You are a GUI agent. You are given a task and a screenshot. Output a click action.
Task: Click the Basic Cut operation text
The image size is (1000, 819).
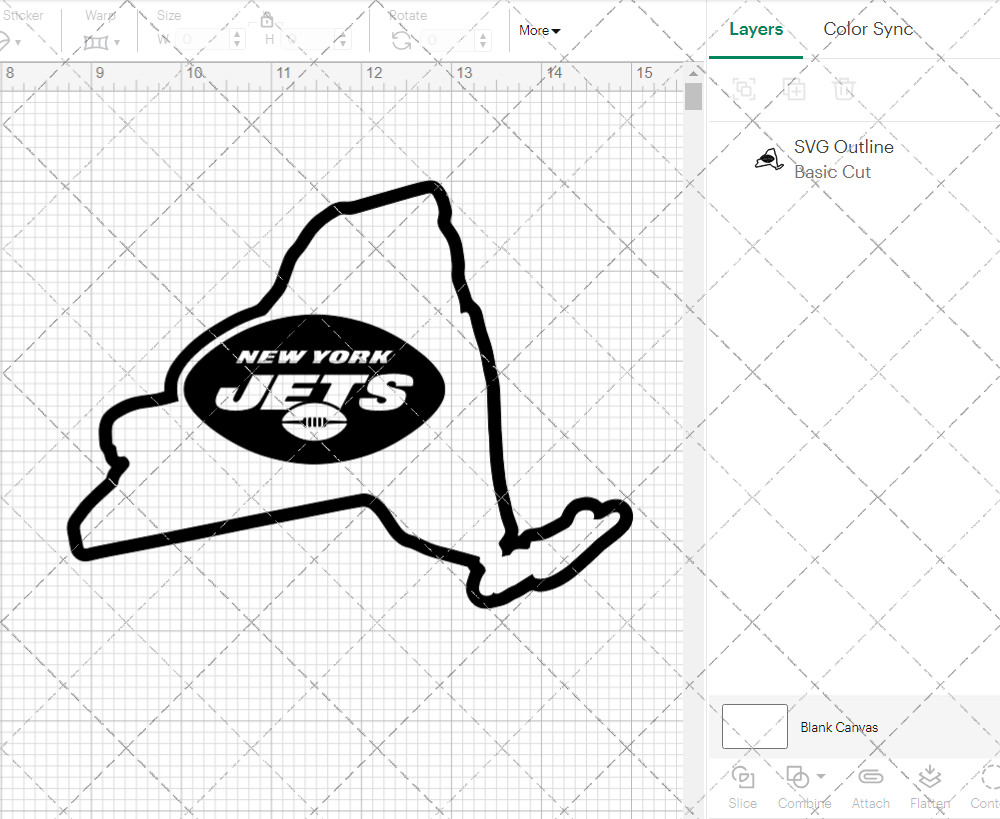point(832,172)
